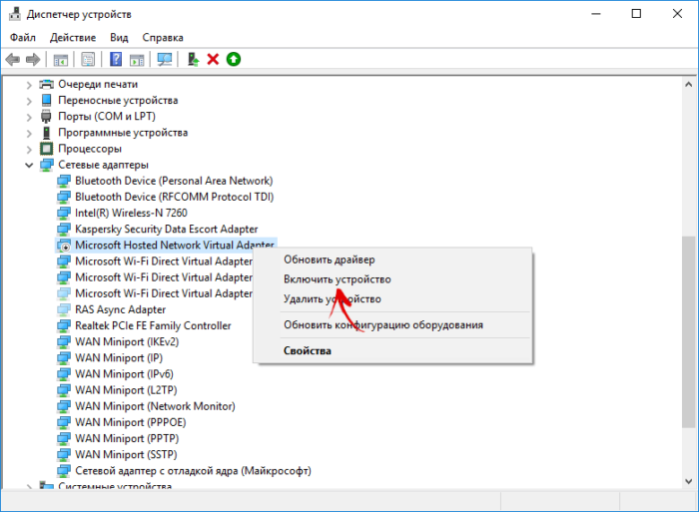699x512 pixels.
Task: Select Bluetooth Device (RFCOMM Protocol TDI)
Action: (x=174, y=197)
